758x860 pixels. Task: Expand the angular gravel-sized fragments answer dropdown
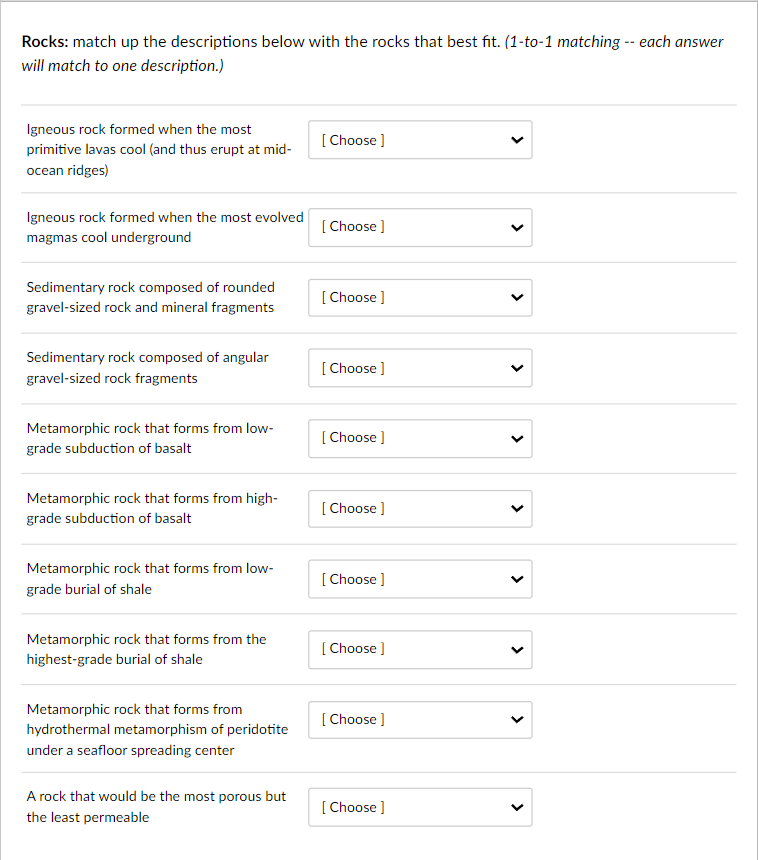pyautogui.click(x=420, y=368)
